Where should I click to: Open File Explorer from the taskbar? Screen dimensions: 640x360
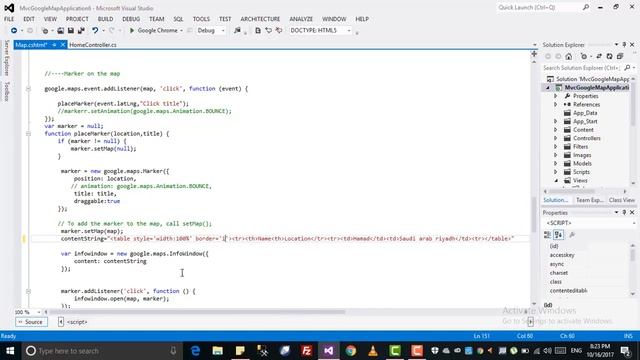pyautogui.click(x=218, y=351)
